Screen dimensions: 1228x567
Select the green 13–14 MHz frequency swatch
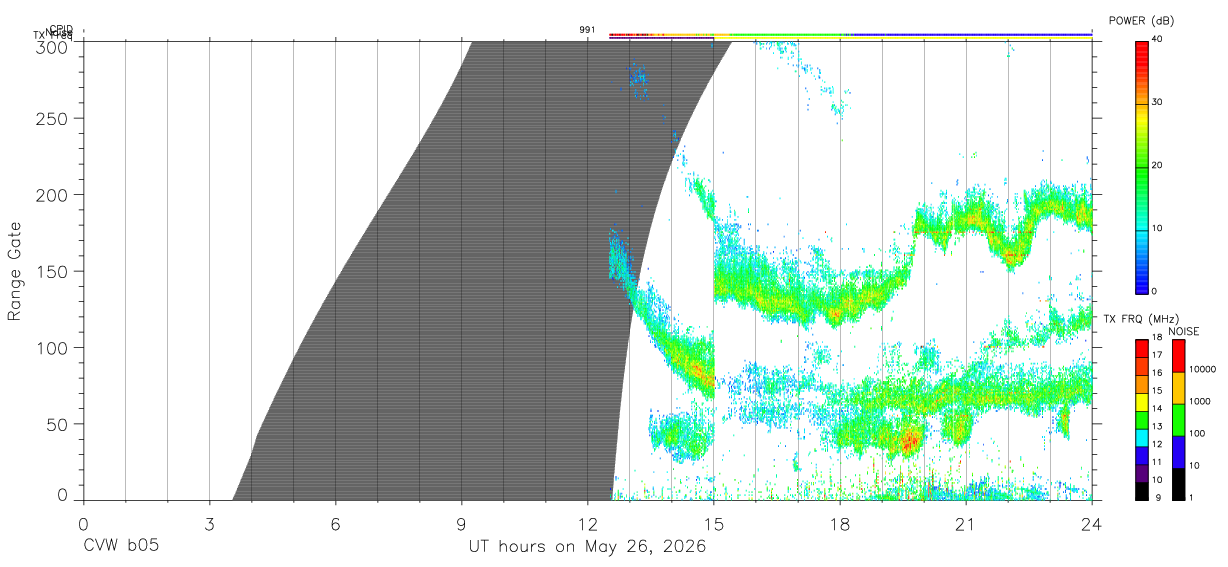tap(1141, 419)
